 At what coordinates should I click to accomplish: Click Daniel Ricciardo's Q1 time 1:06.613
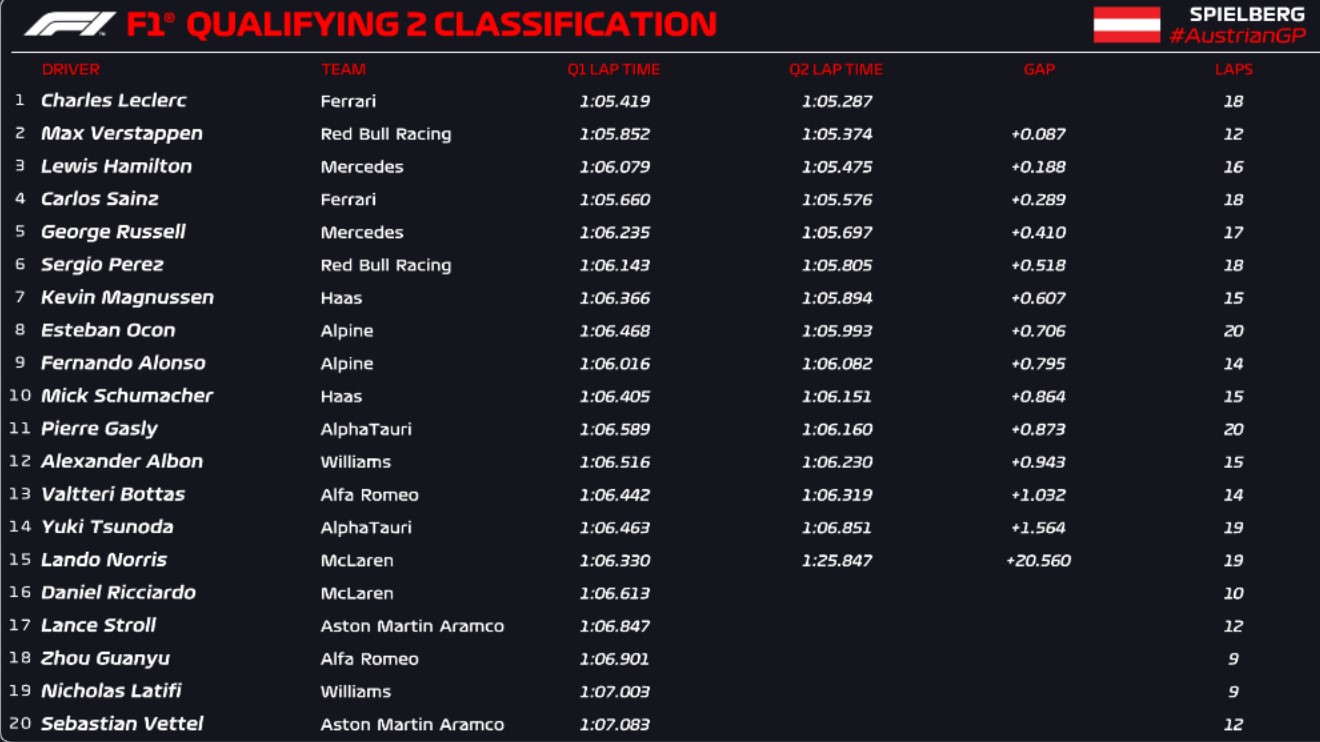[614, 593]
